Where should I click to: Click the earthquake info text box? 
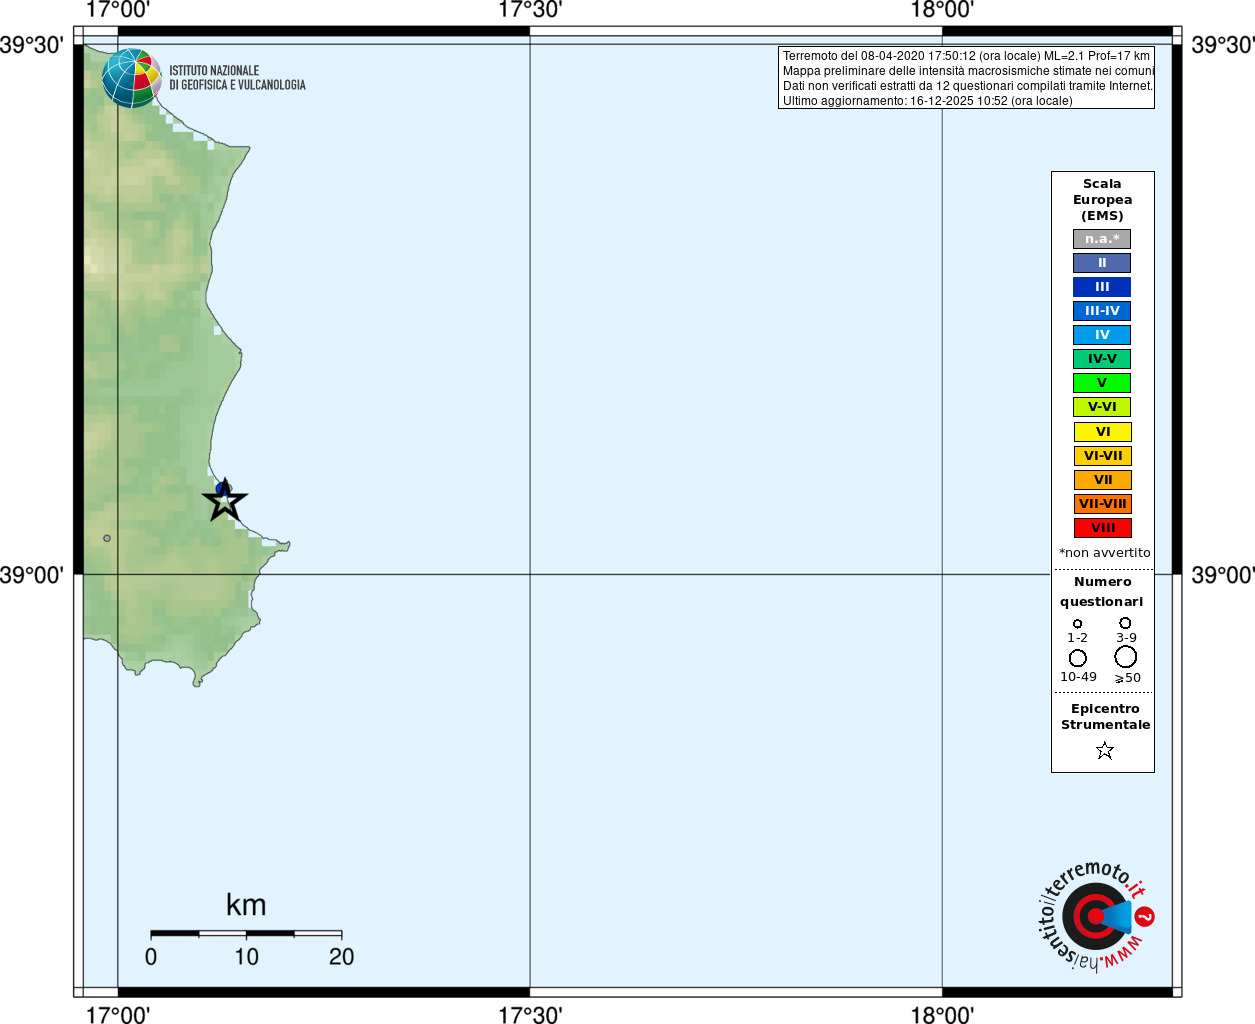(x=966, y=78)
